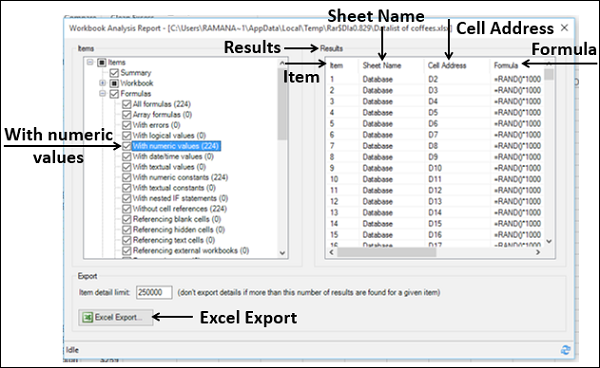Collapse the Formulas tree node

102,93
